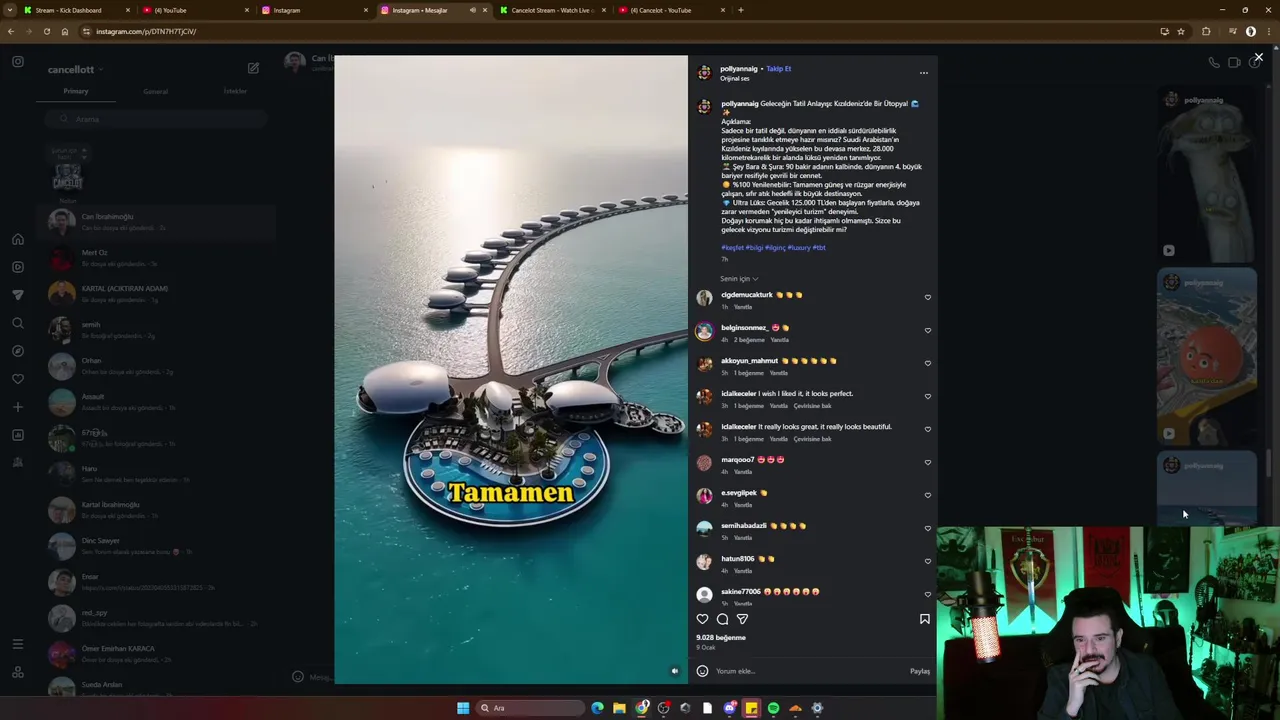Compose a new message with the pencil icon

pyautogui.click(x=253, y=68)
